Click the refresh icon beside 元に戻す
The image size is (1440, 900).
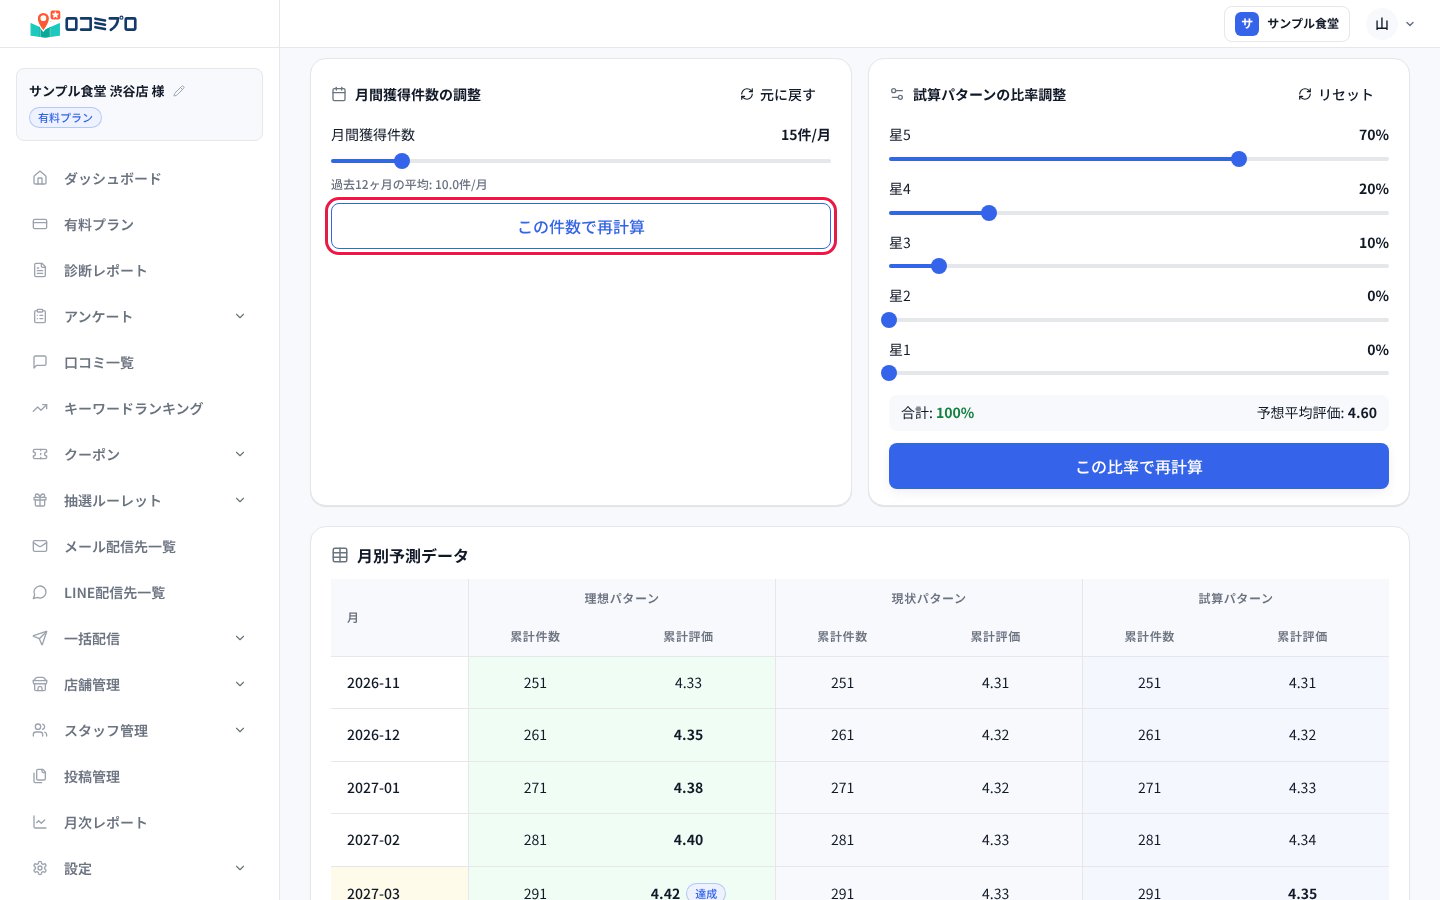pyautogui.click(x=747, y=94)
